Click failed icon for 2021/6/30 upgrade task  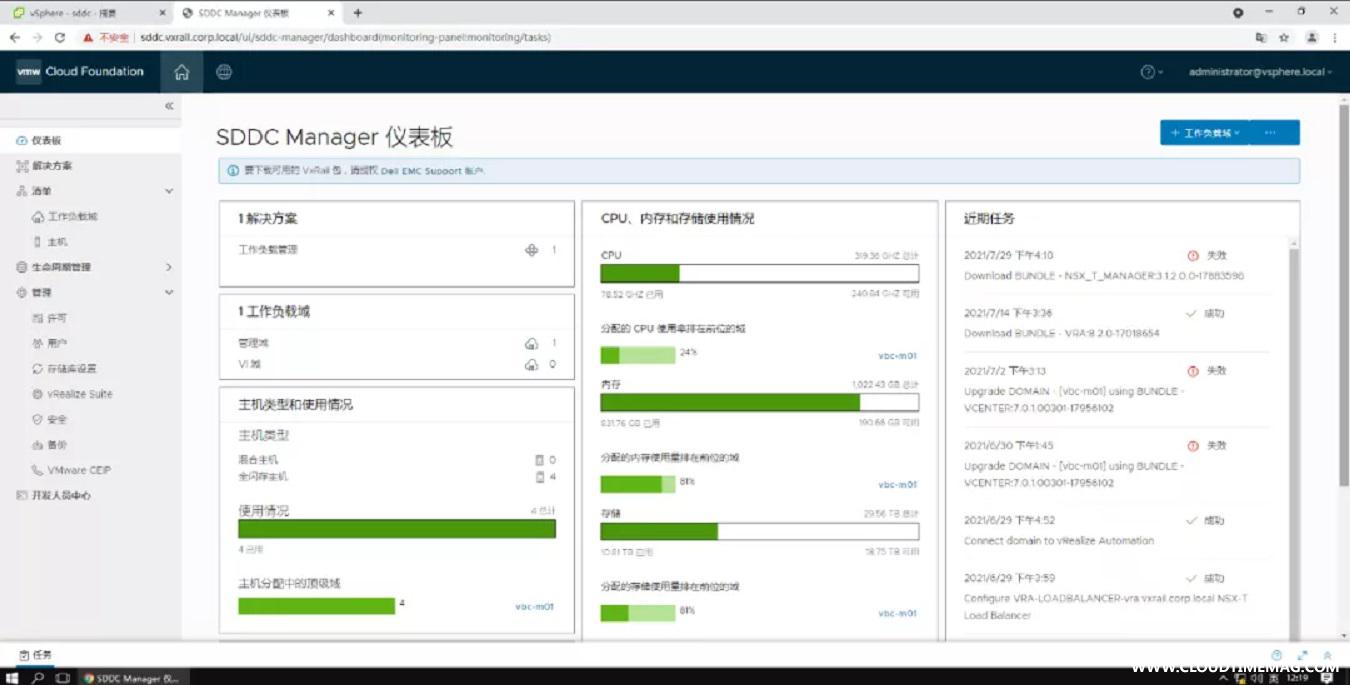(x=1192, y=446)
